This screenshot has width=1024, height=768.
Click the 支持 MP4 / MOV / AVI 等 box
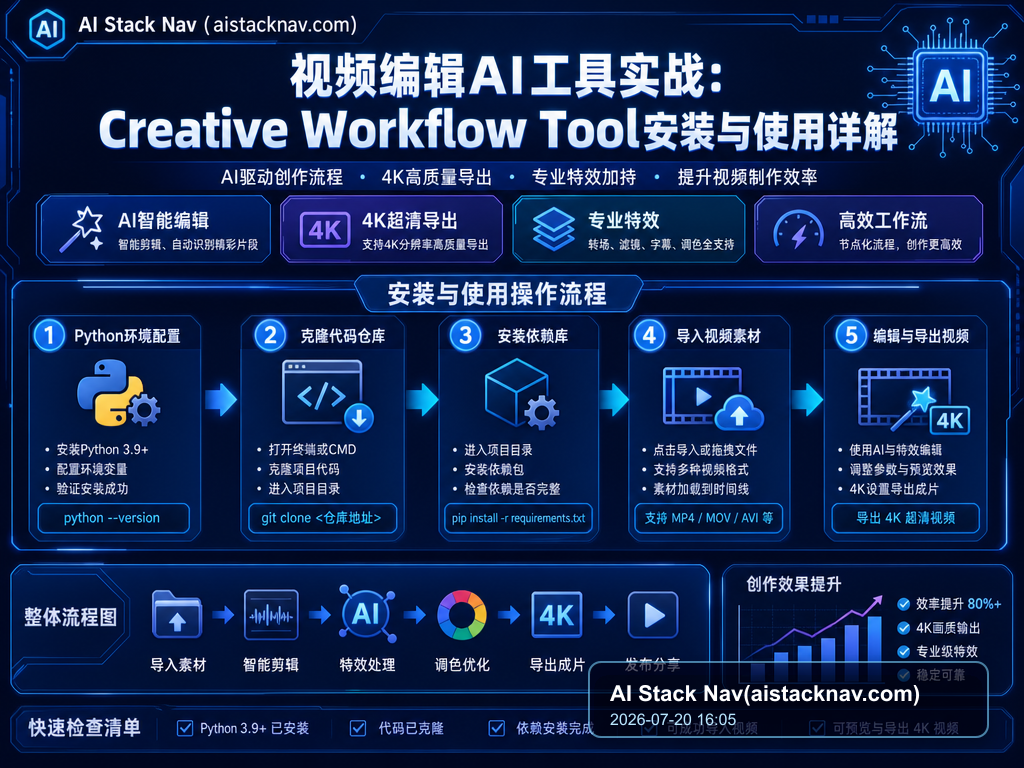coord(709,518)
